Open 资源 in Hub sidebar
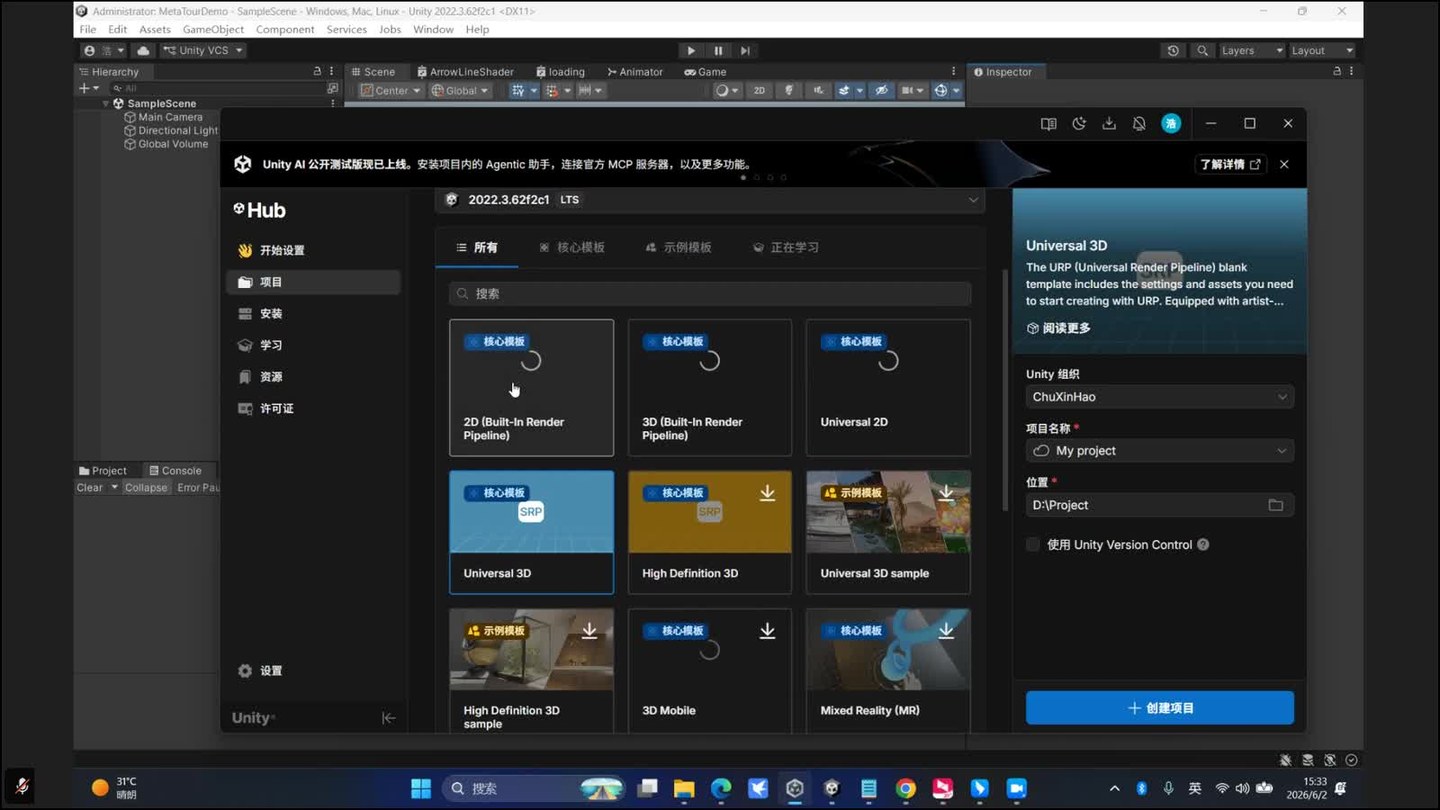1440x810 pixels. point(313,377)
